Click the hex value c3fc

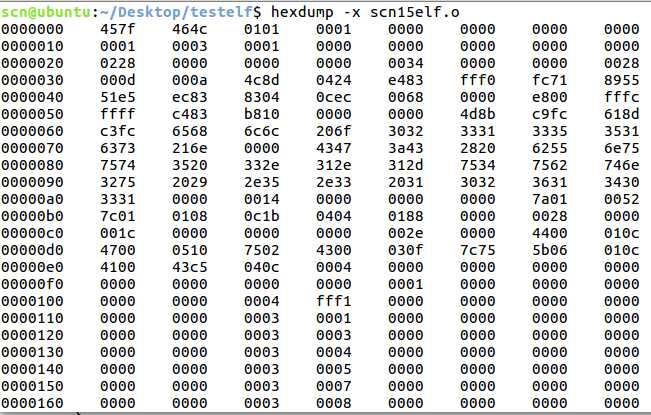pos(117,131)
